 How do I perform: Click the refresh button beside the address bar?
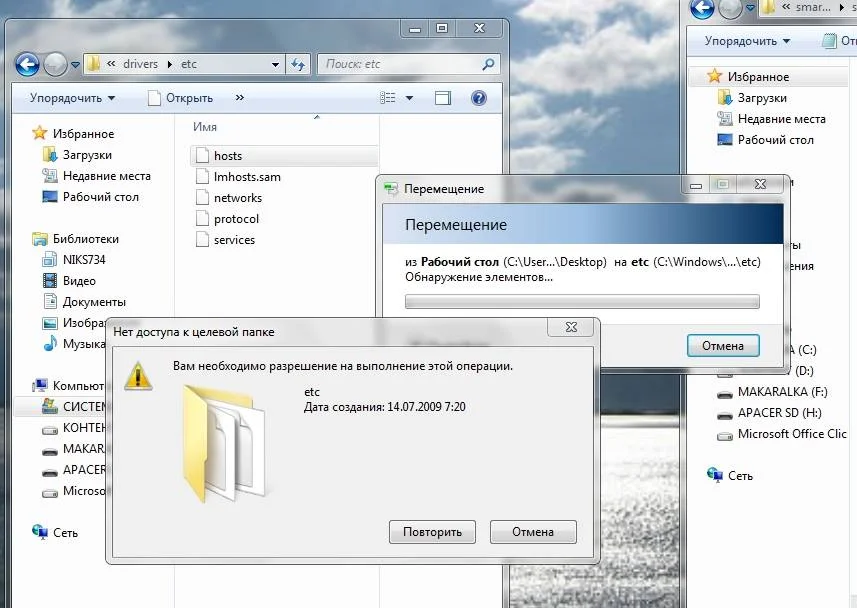[298, 64]
